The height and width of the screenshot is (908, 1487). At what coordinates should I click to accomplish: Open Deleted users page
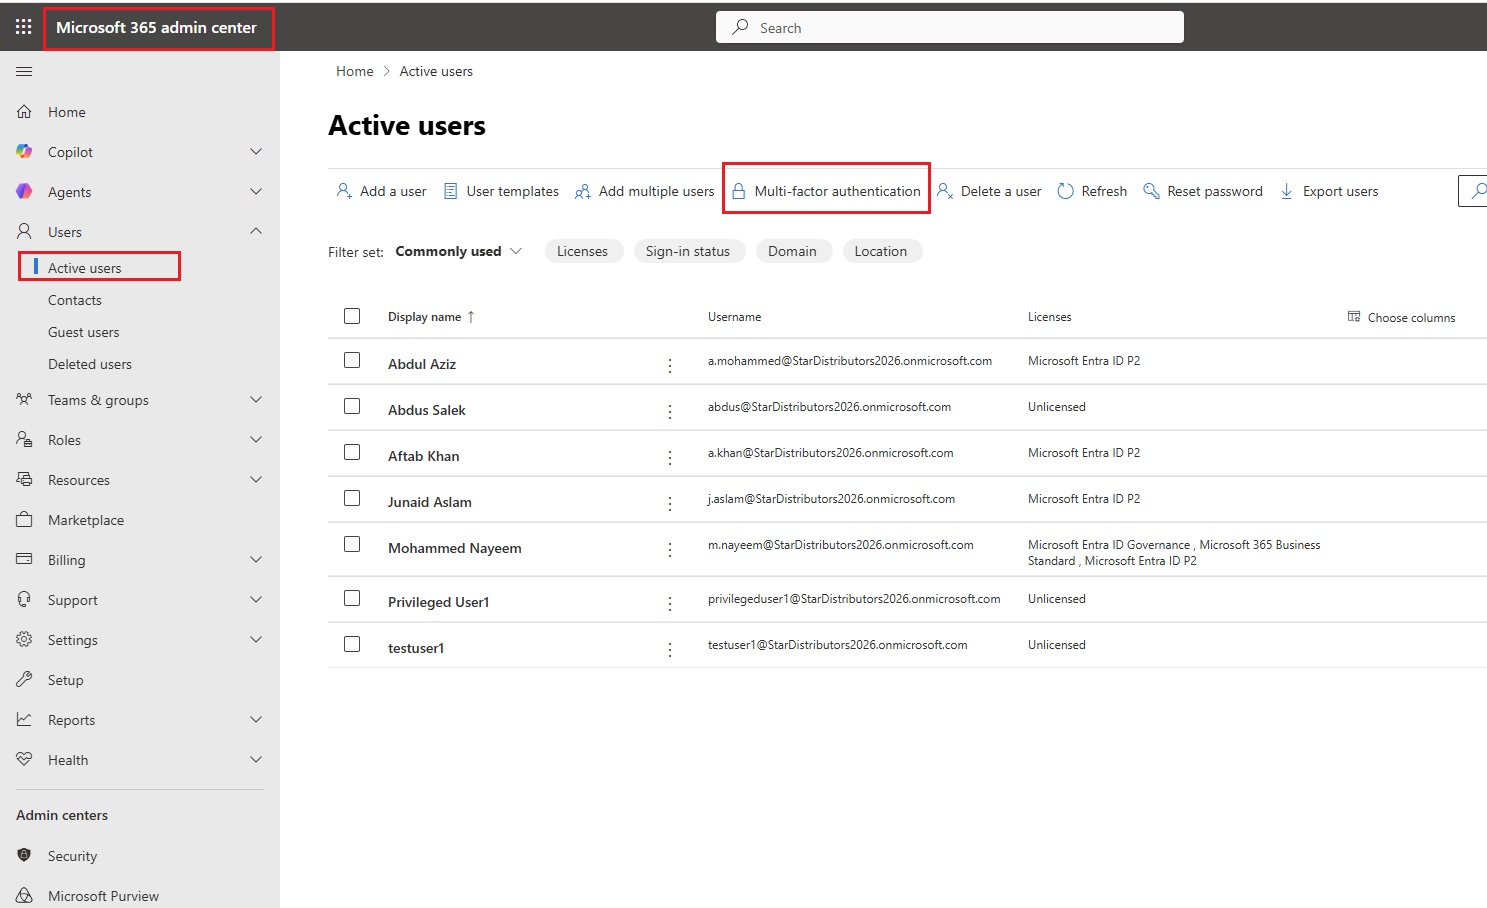(x=89, y=364)
